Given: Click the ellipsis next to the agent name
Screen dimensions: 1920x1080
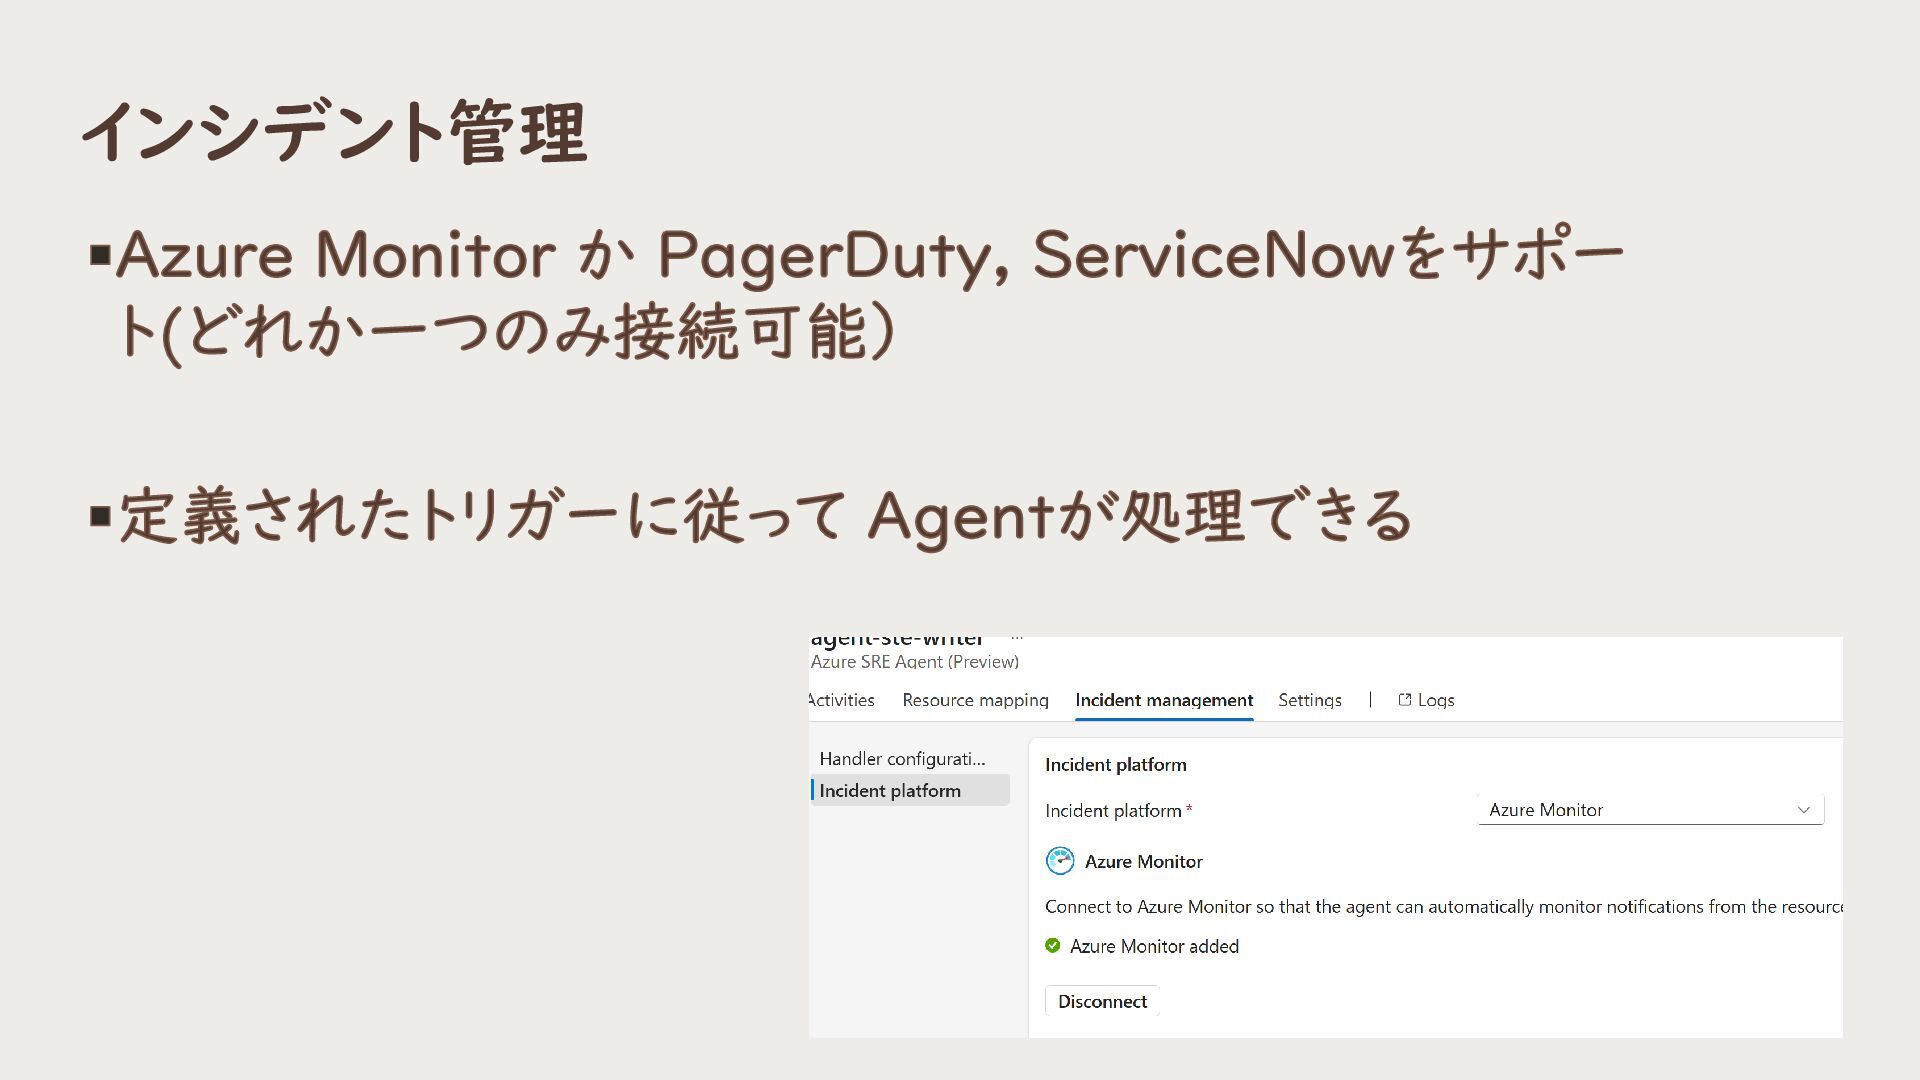Looking at the screenshot, I should pos(1017,639).
